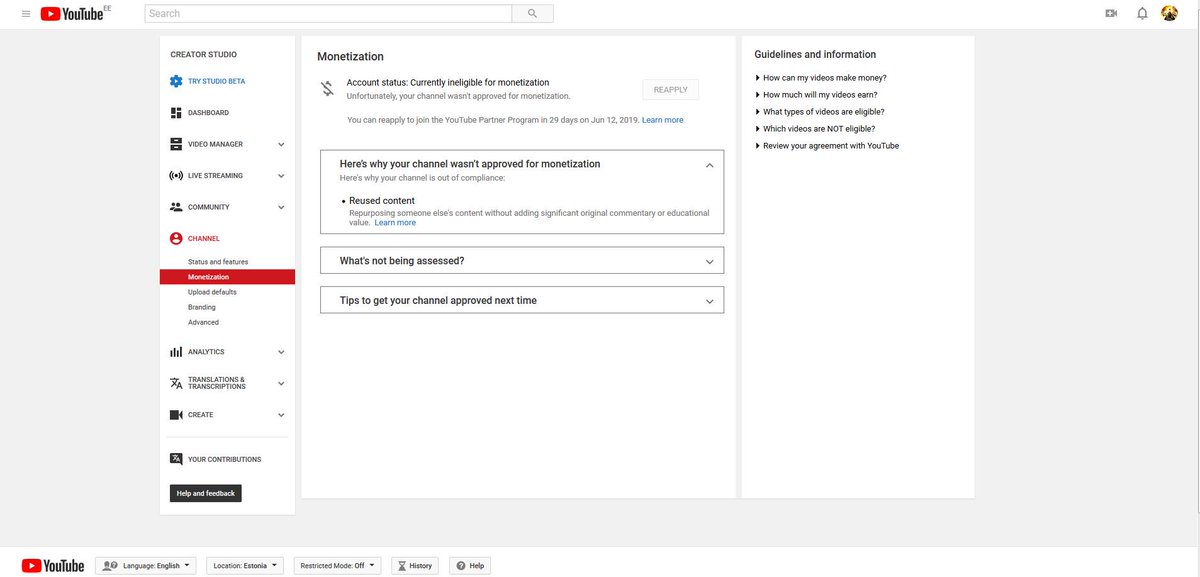Click the Translations & Transcriptions icon

176,383
